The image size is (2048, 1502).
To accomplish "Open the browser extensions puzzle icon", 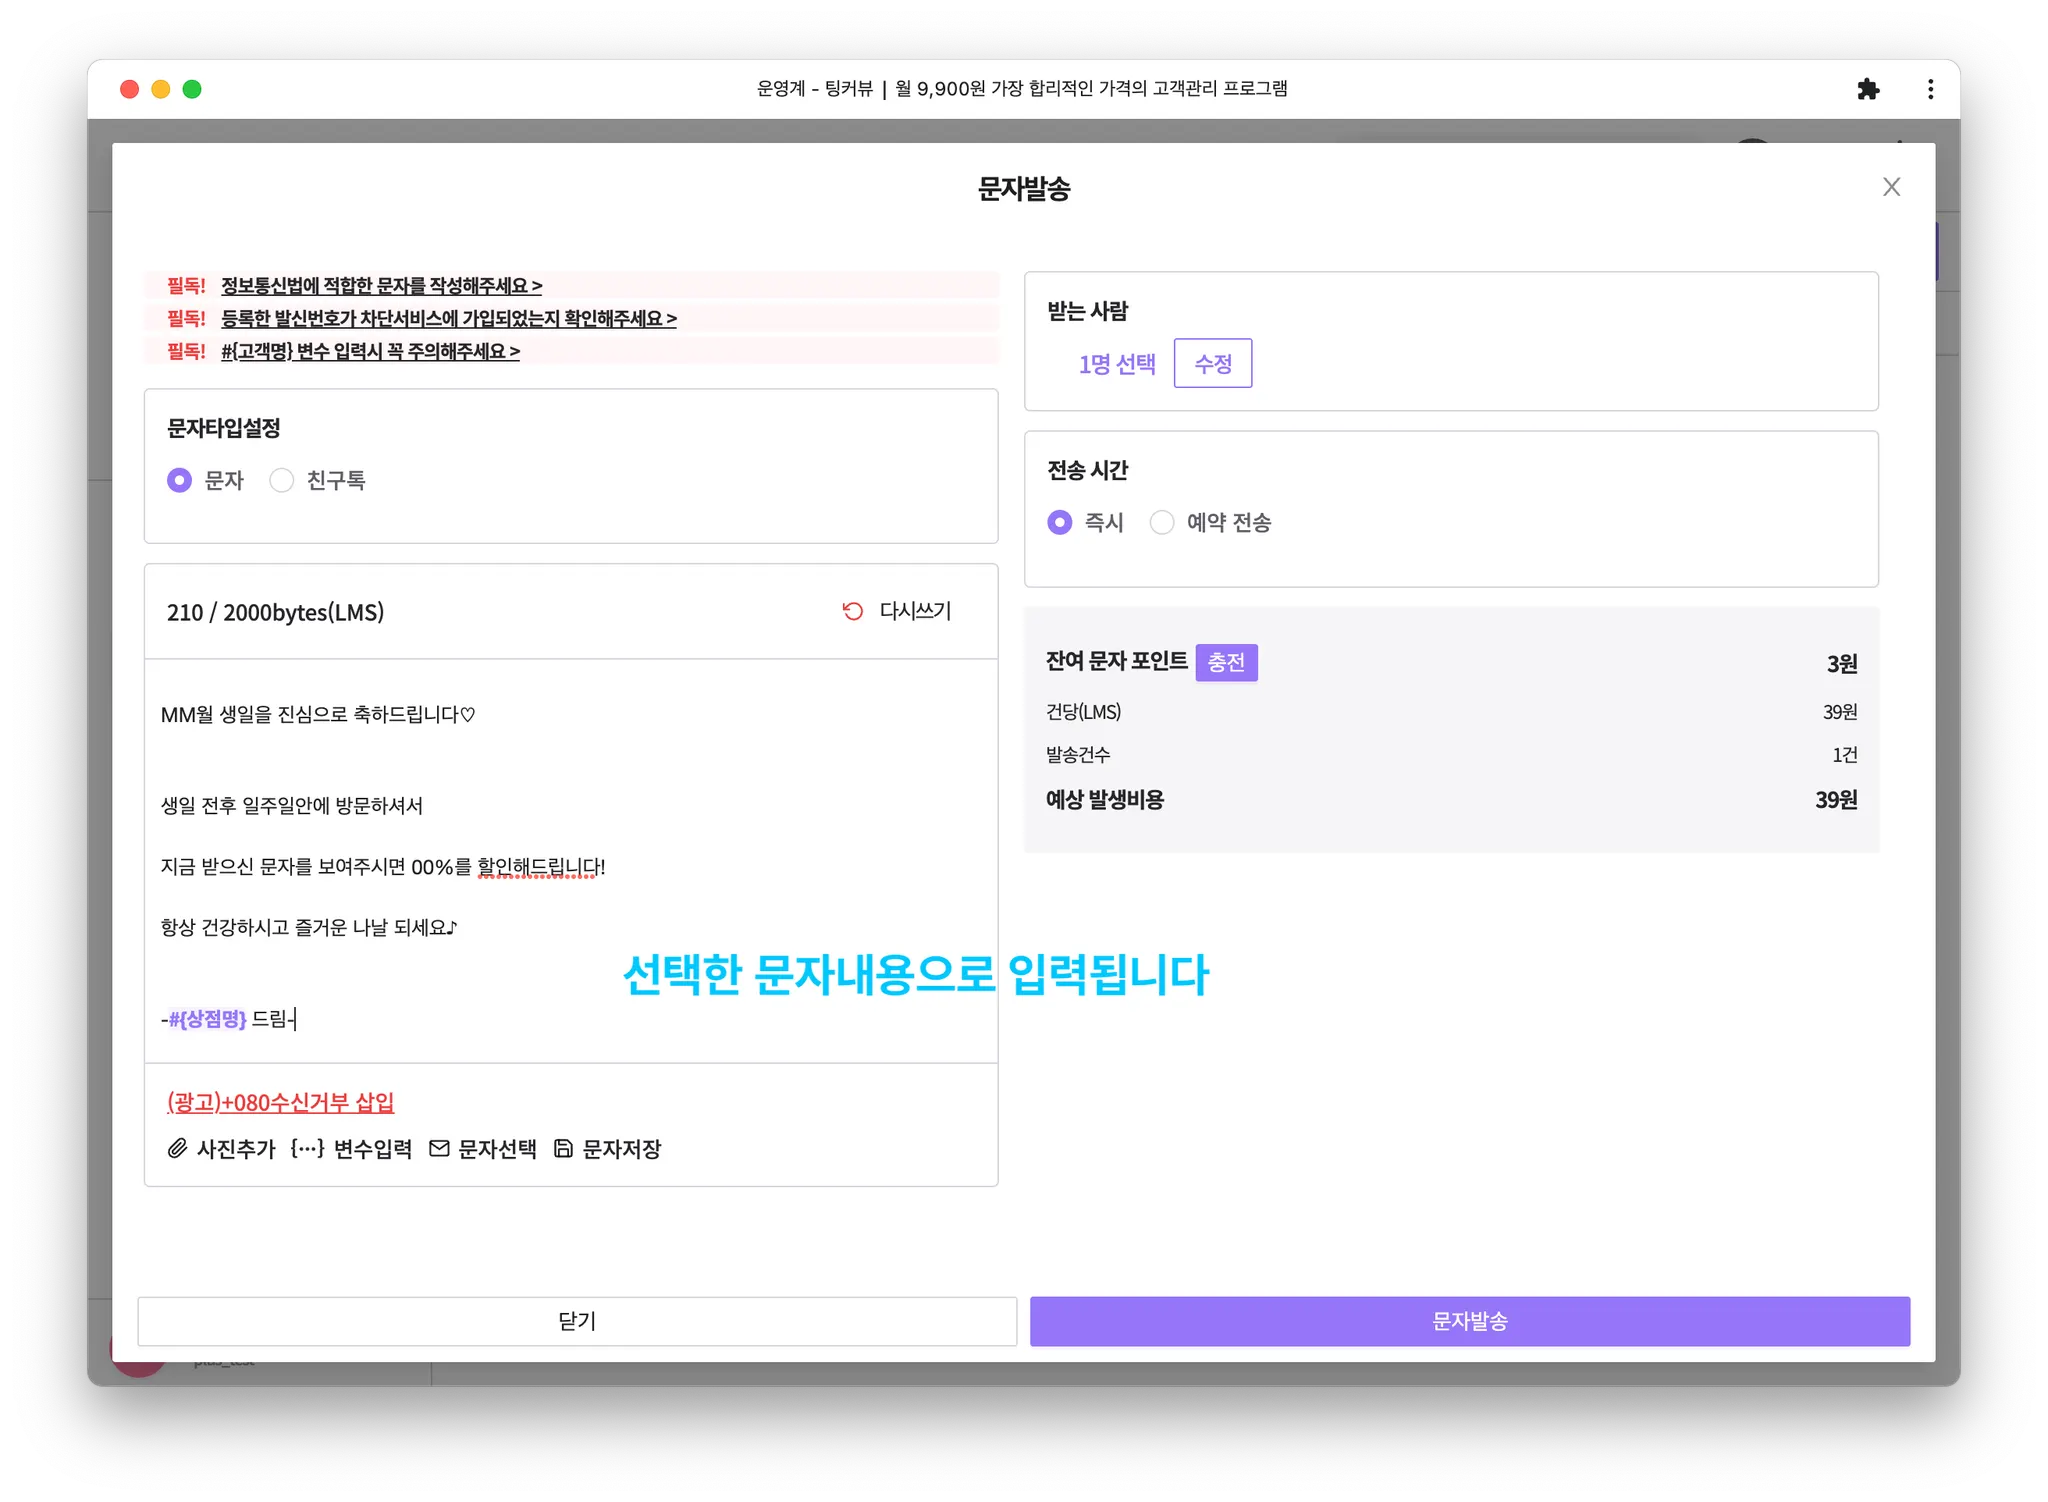I will click(x=1868, y=89).
